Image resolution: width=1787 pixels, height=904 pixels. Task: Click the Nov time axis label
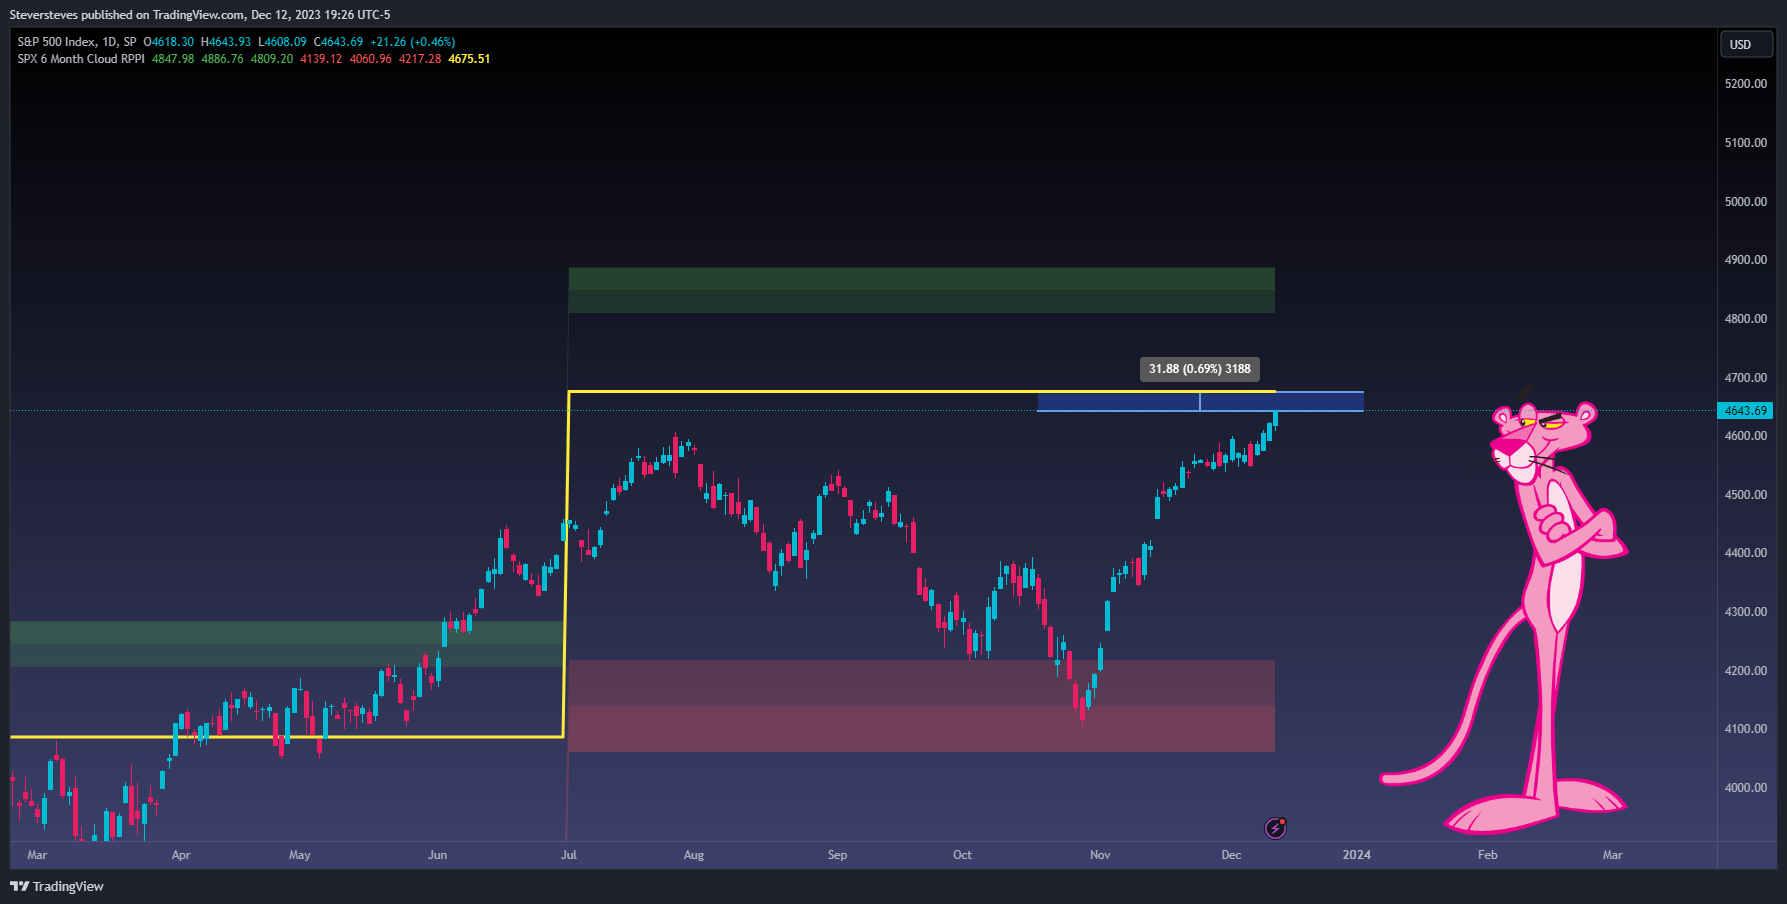click(x=1100, y=855)
